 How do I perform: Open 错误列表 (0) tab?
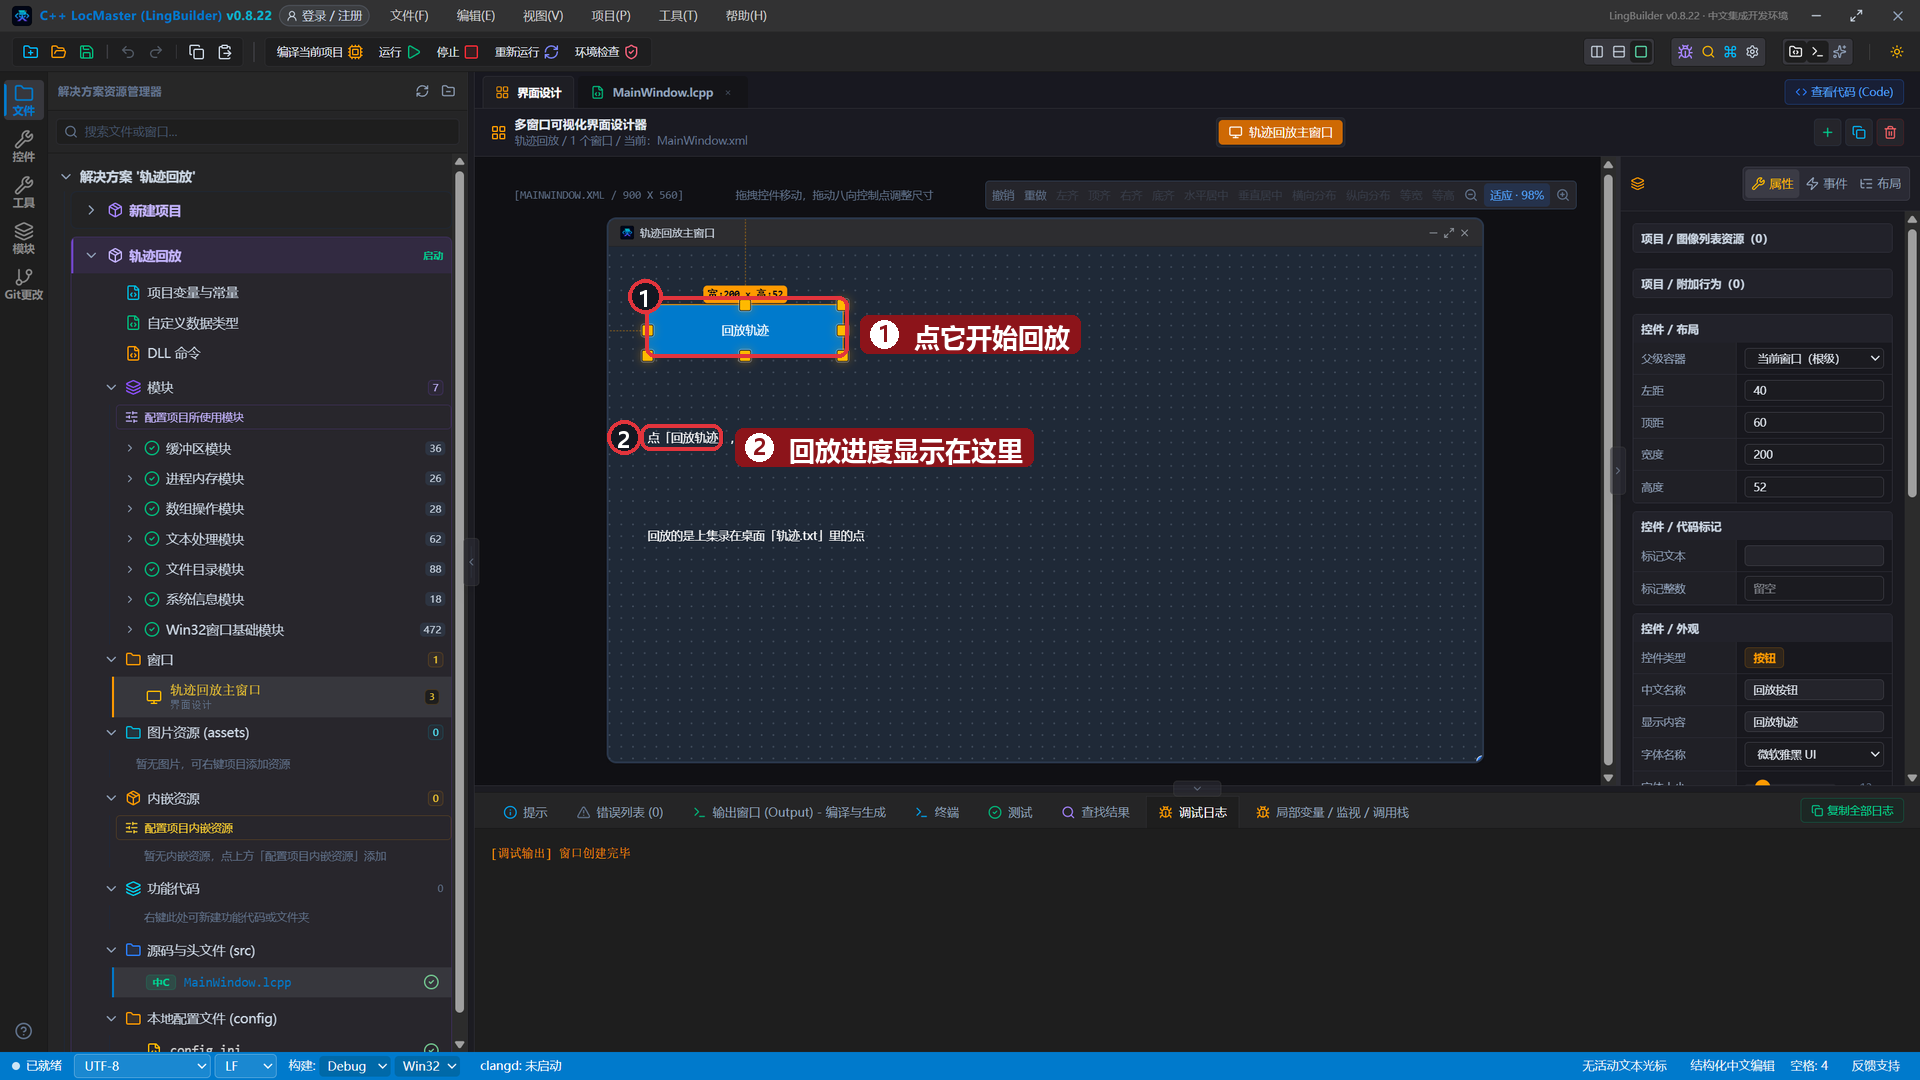pos(620,812)
